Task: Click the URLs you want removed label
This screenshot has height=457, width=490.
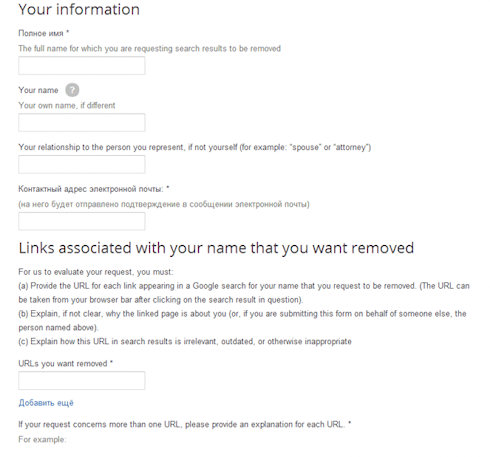Action: [66, 363]
